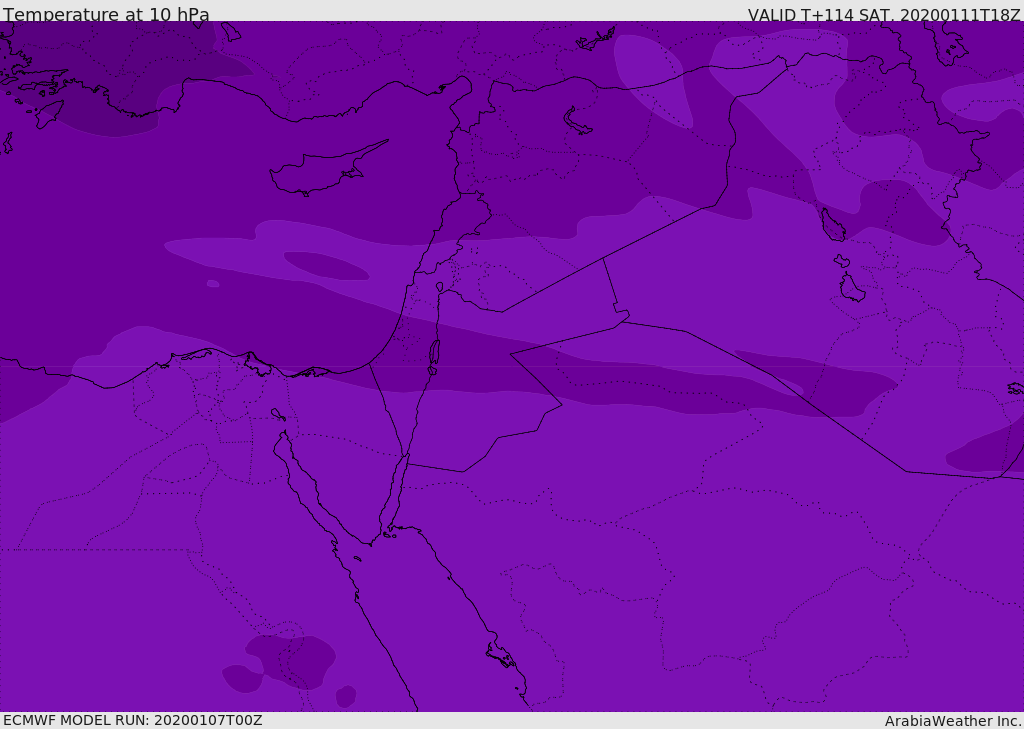Select the Razzaza lake outline in Iraq
Image resolution: width=1024 pixels, height=729 pixels.
coord(852,287)
